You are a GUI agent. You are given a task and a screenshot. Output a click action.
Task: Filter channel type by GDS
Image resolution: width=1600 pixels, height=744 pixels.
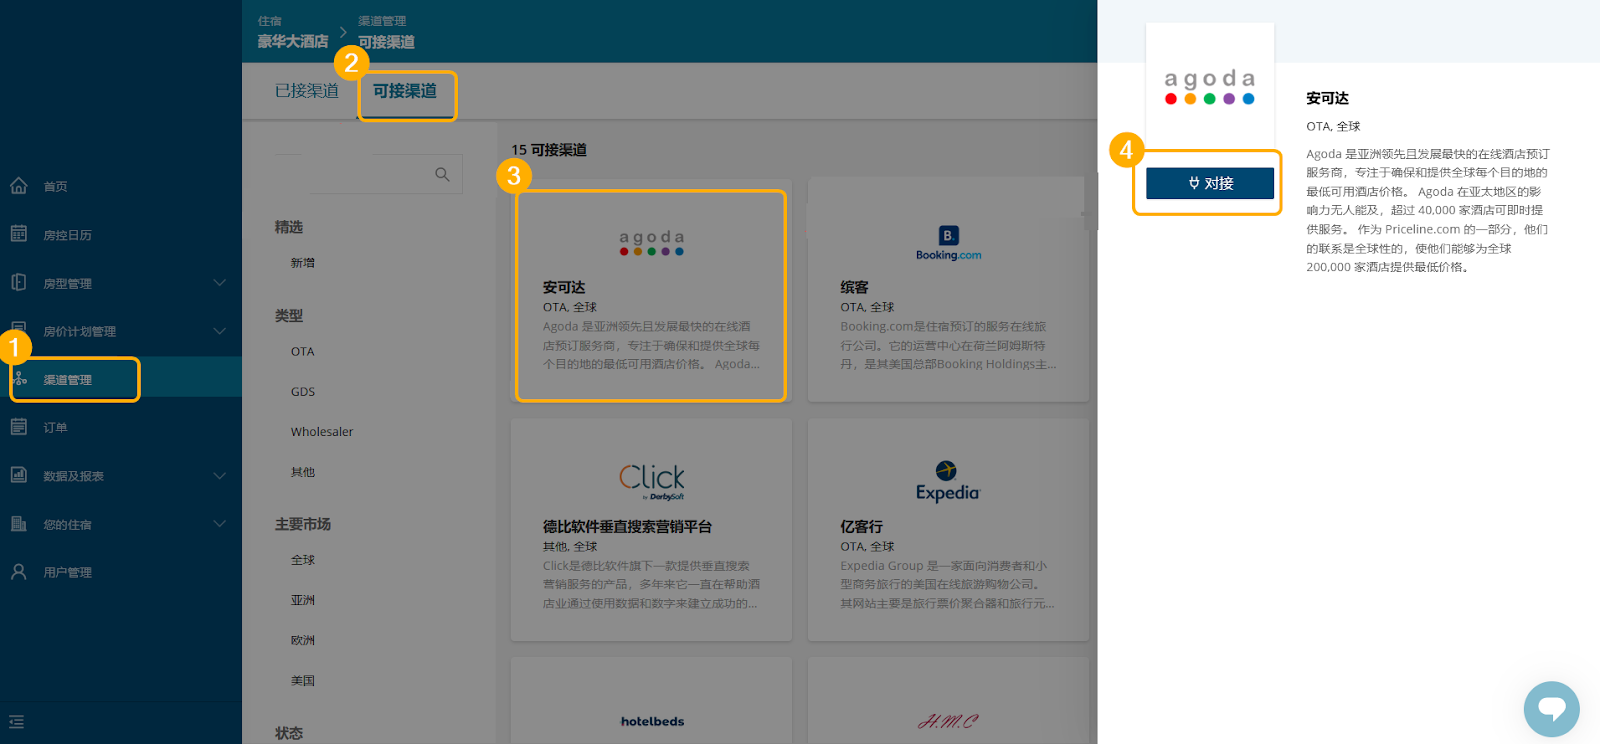pyautogui.click(x=303, y=392)
